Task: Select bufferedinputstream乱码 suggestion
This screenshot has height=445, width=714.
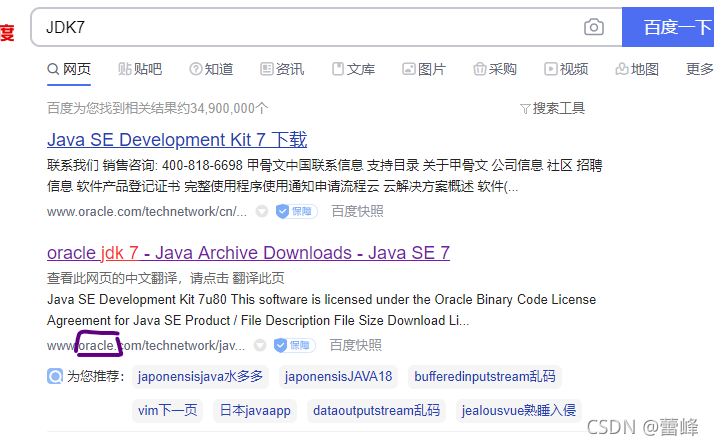Action: 484,377
